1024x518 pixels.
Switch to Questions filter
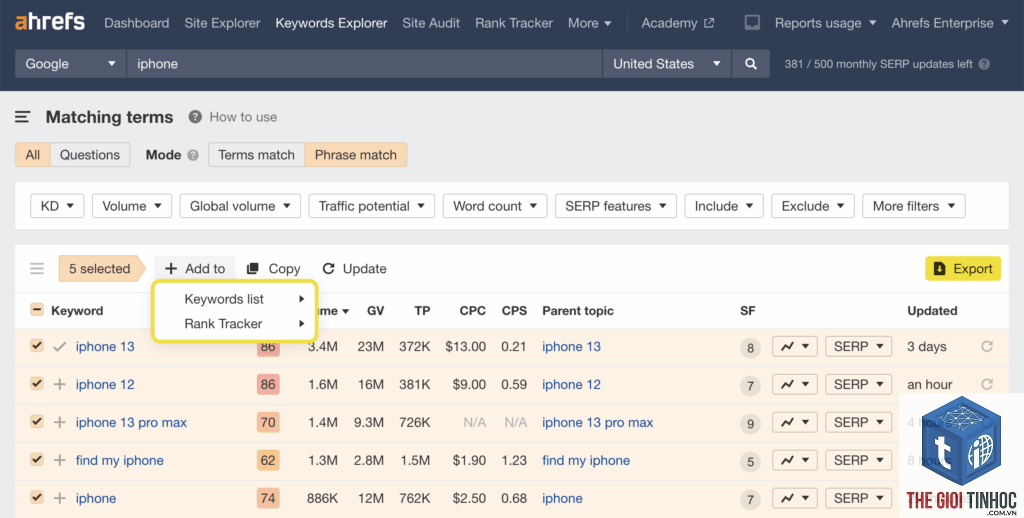click(x=90, y=155)
